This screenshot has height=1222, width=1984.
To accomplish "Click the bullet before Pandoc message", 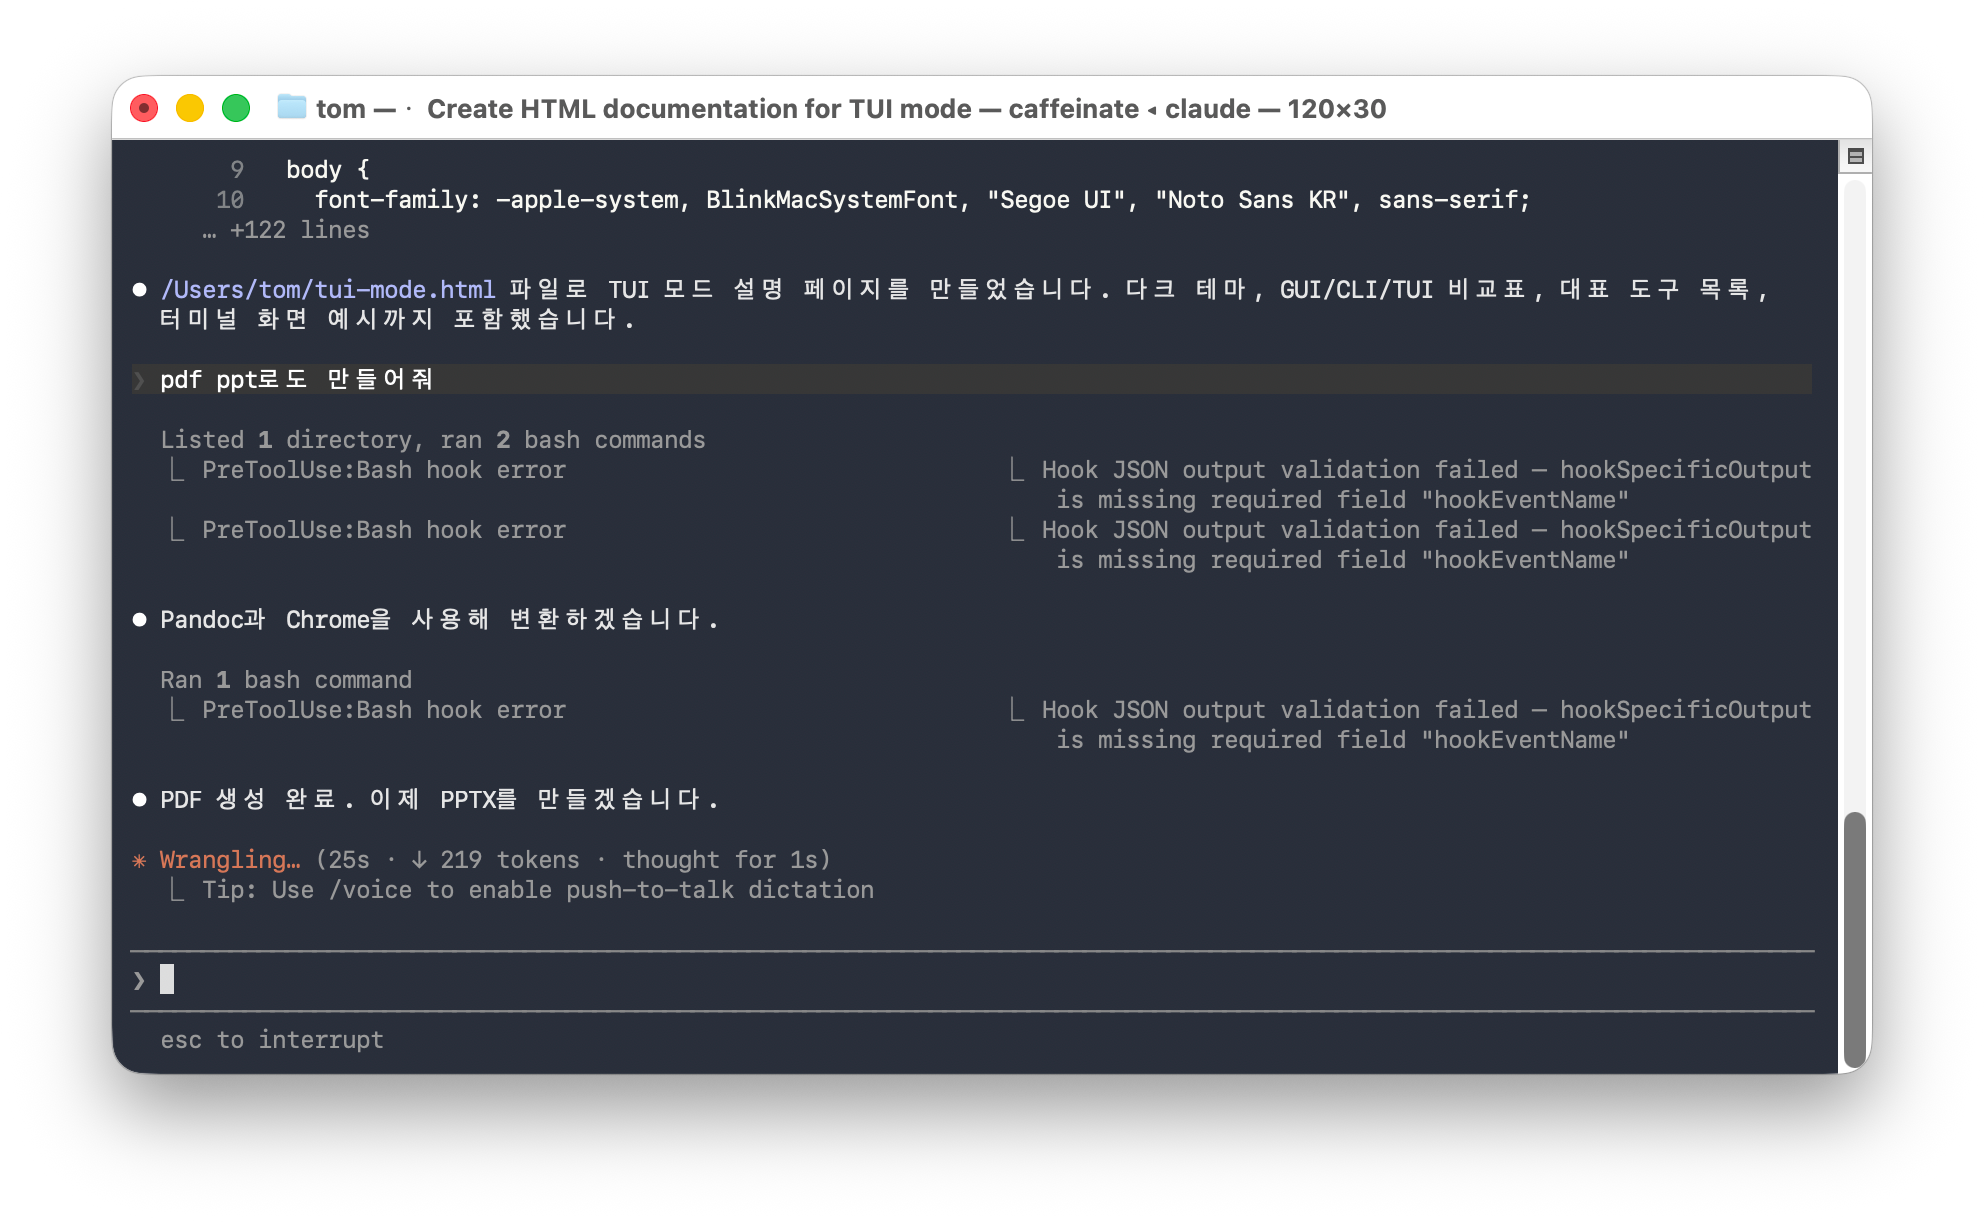I will pyautogui.click(x=140, y=620).
